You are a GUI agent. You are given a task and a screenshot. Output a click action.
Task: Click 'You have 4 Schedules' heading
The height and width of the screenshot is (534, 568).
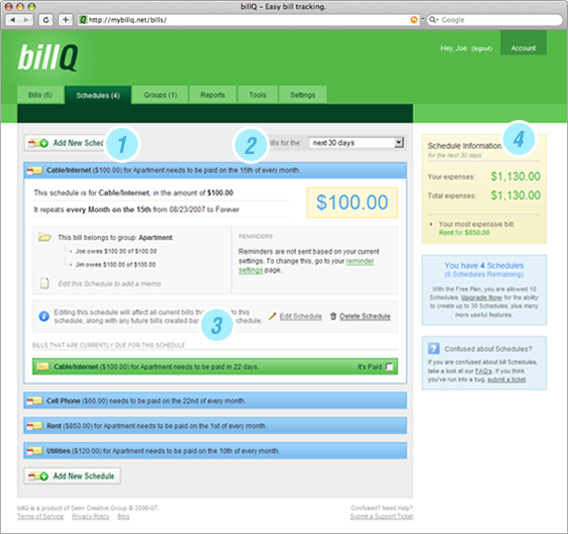click(x=484, y=266)
